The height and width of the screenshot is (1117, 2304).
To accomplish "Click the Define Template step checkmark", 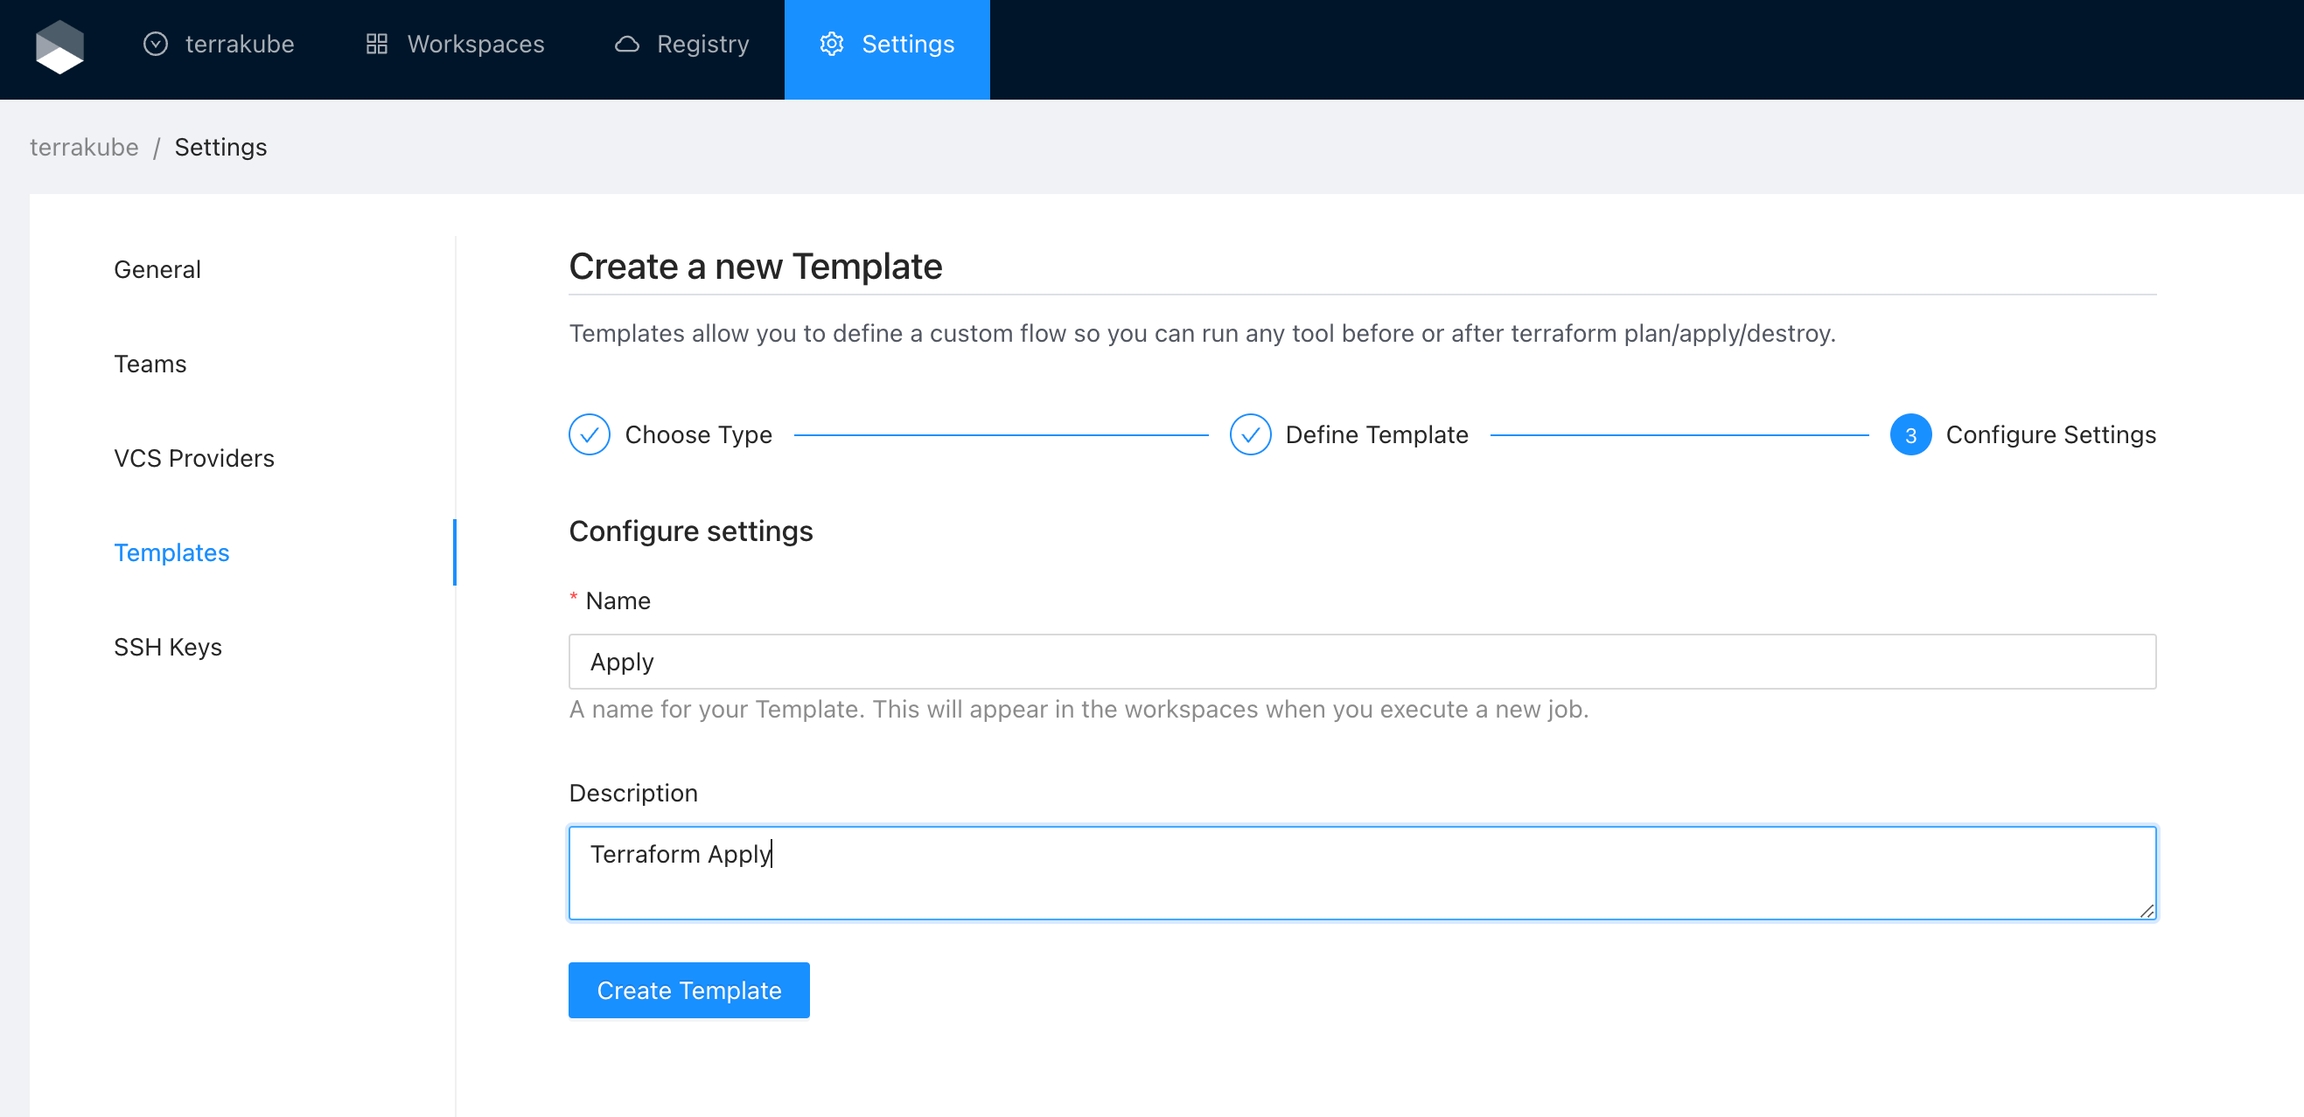I will [1250, 435].
